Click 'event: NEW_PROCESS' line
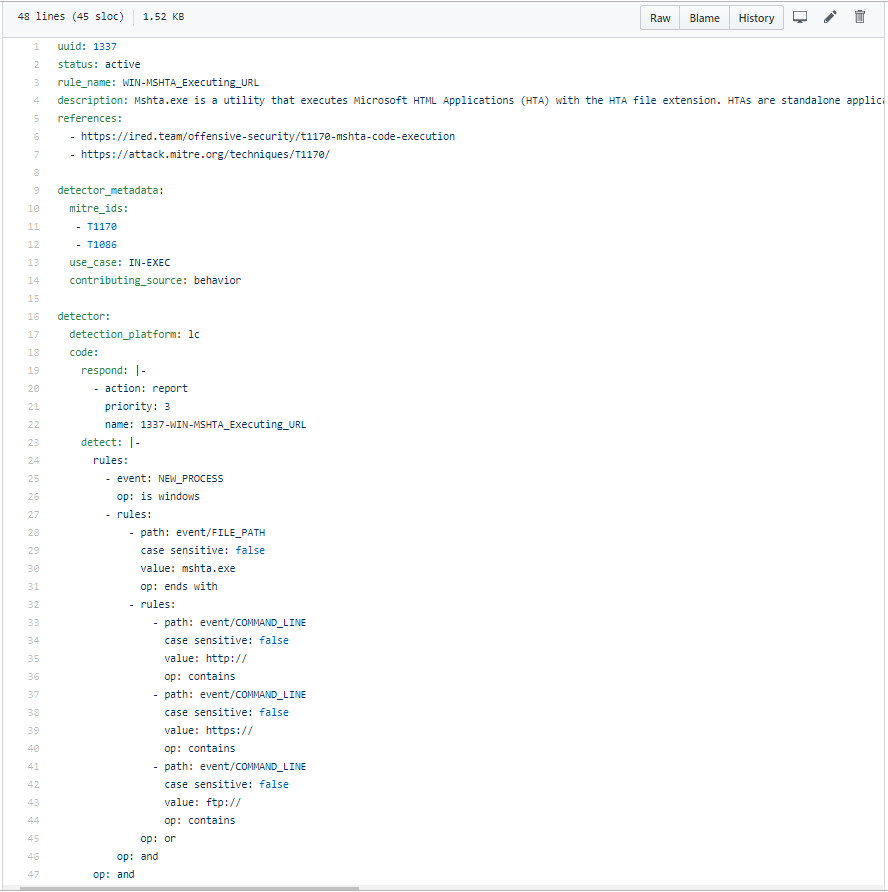Screen dimensions: 888x892 170,478
